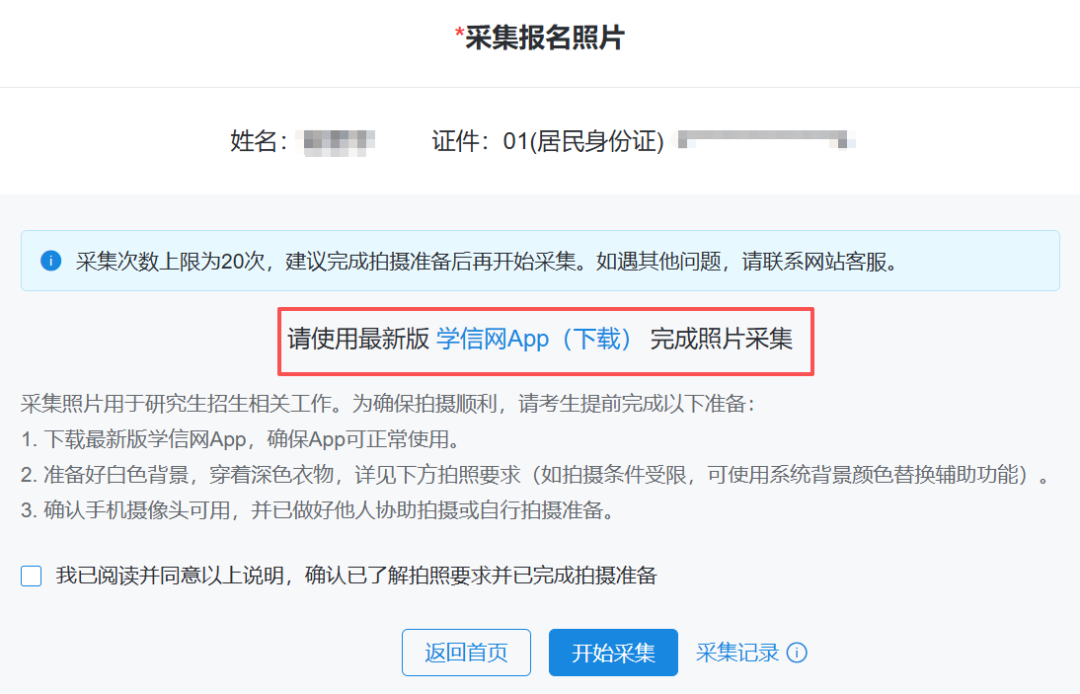Click the 返回首页 button
Viewport: 1080px width, 694px height.
[466, 652]
